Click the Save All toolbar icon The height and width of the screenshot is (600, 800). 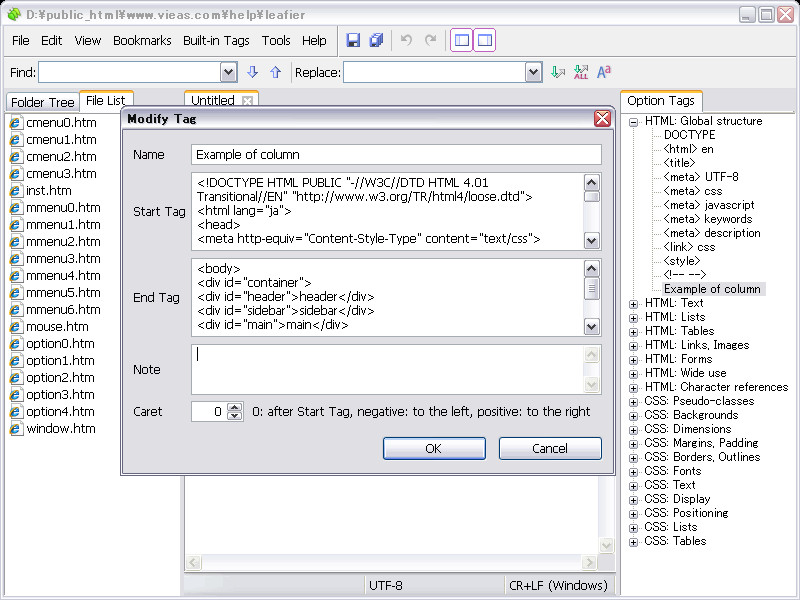click(x=376, y=41)
